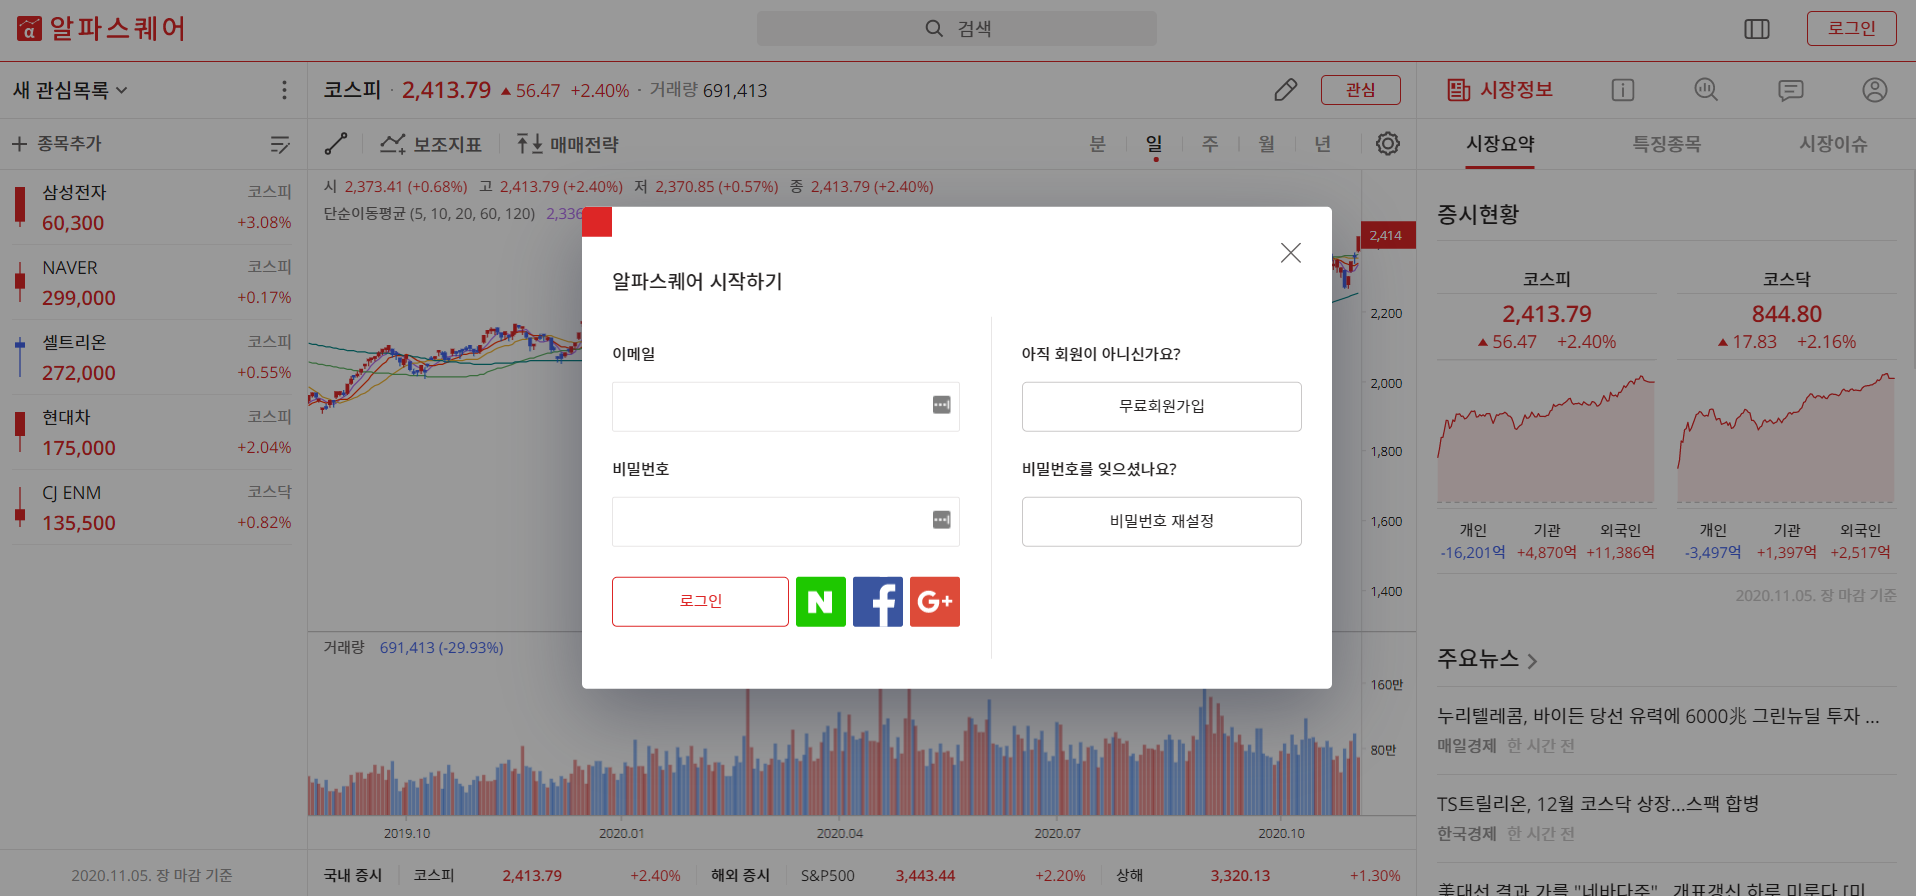
Task: Click the pencil edit icon beside 관심
Action: click(1286, 90)
